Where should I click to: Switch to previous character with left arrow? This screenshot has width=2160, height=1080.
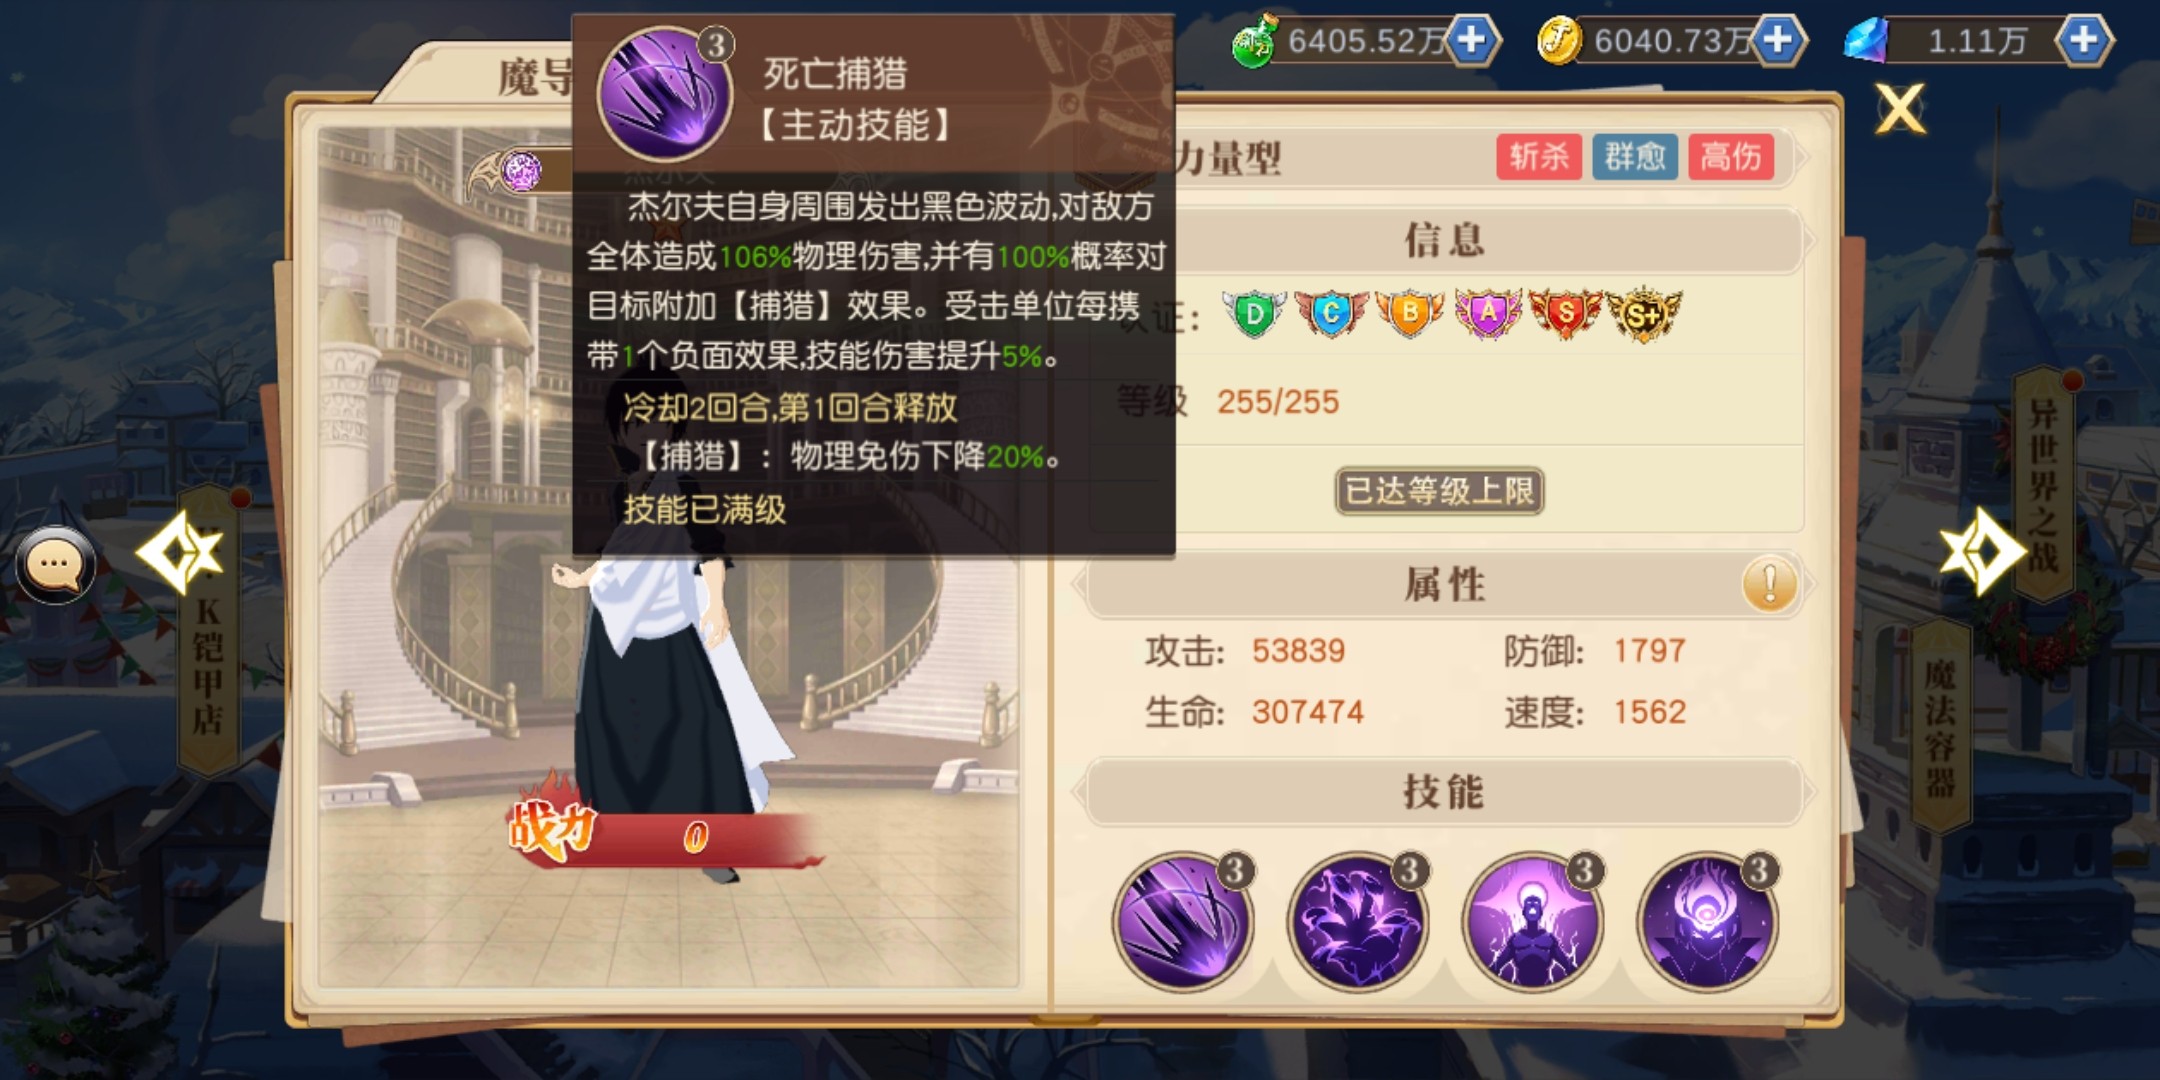[x=180, y=552]
